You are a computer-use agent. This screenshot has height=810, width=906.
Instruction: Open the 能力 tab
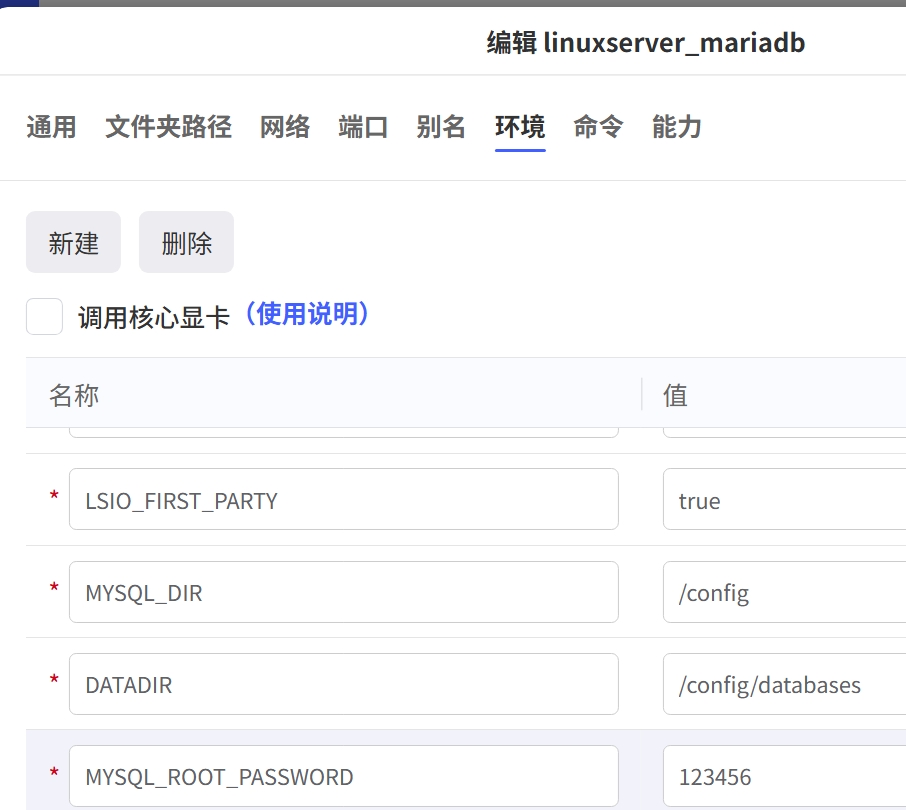tap(676, 127)
